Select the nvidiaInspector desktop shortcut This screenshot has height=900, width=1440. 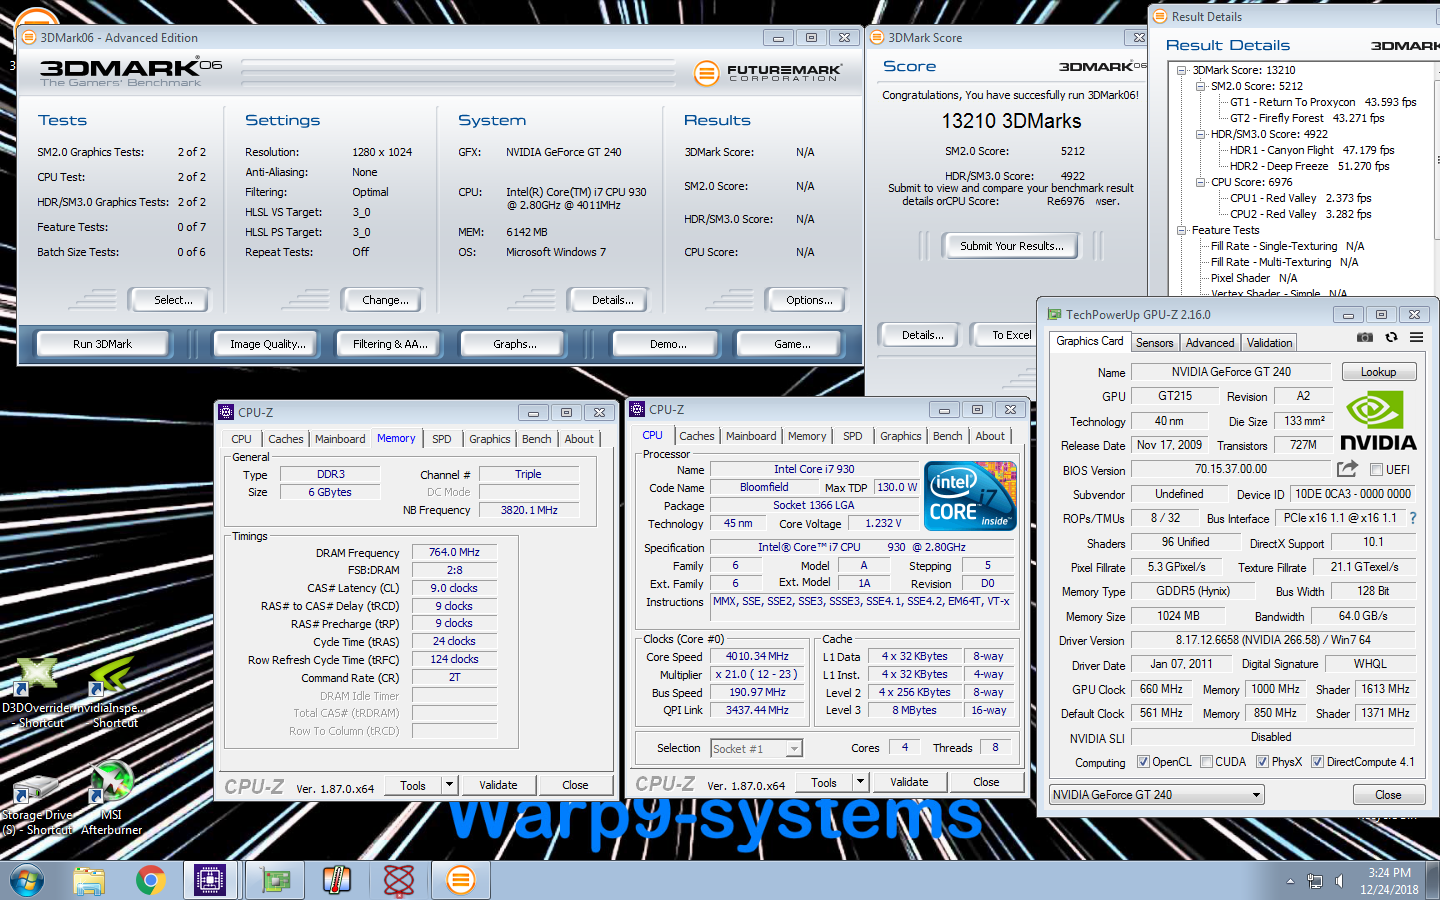[x=112, y=690]
